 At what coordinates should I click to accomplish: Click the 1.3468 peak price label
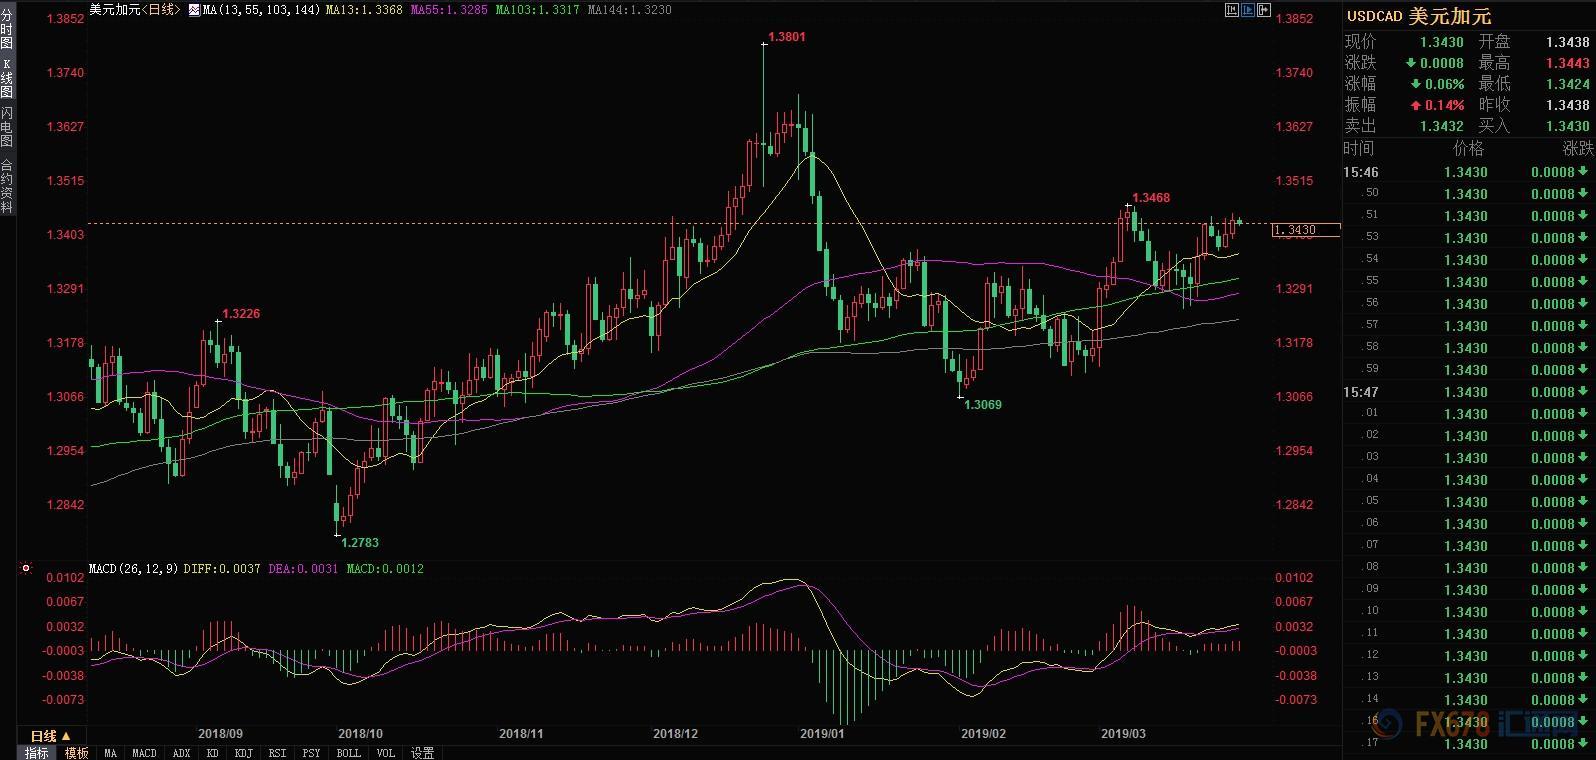[1151, 198]
